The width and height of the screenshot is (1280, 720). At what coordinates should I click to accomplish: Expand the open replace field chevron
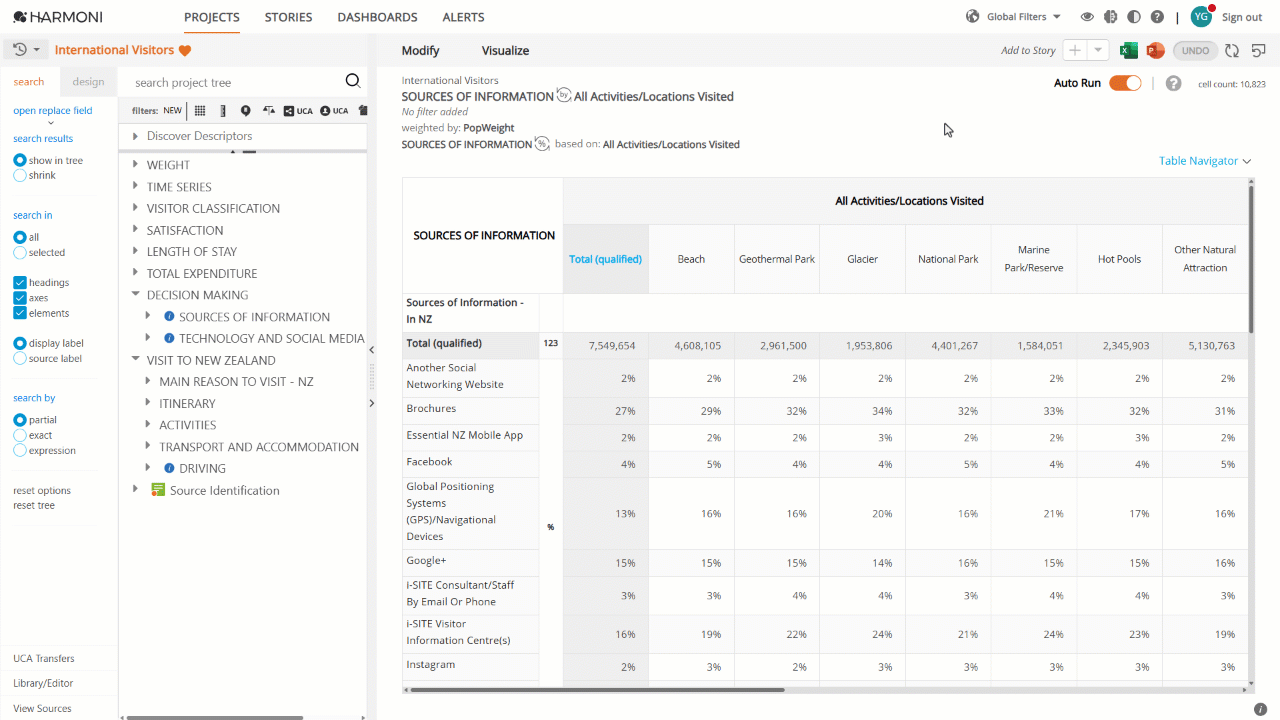(52, 123)
